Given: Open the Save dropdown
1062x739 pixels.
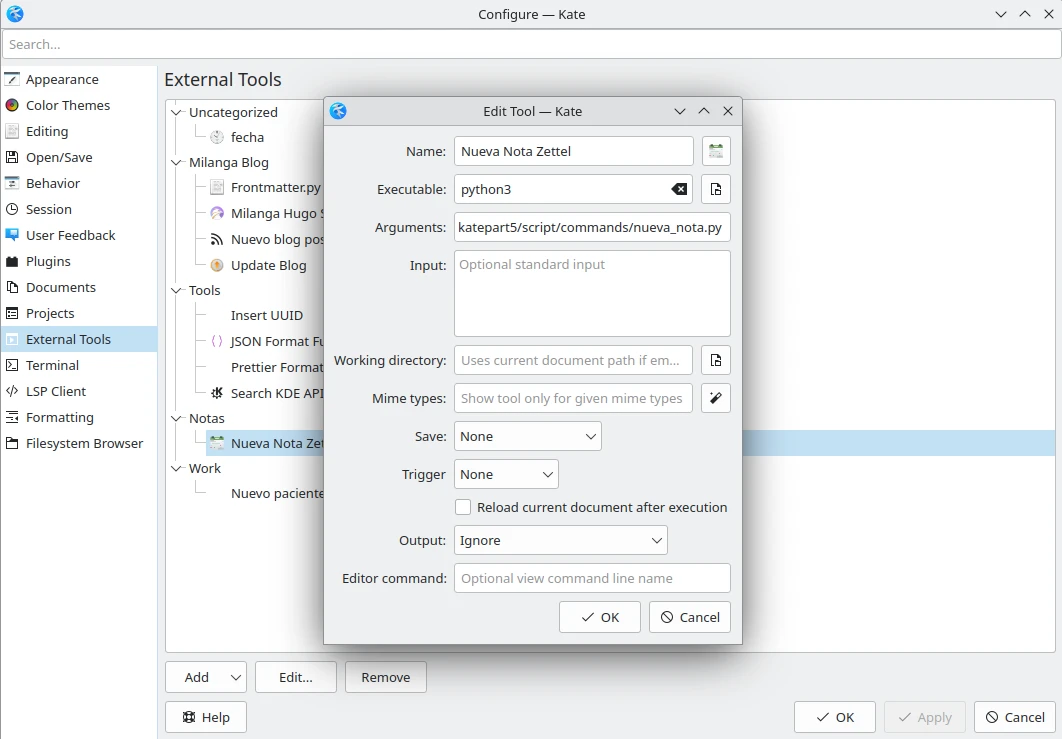Looking at the screenshot, I should point(528,436).
